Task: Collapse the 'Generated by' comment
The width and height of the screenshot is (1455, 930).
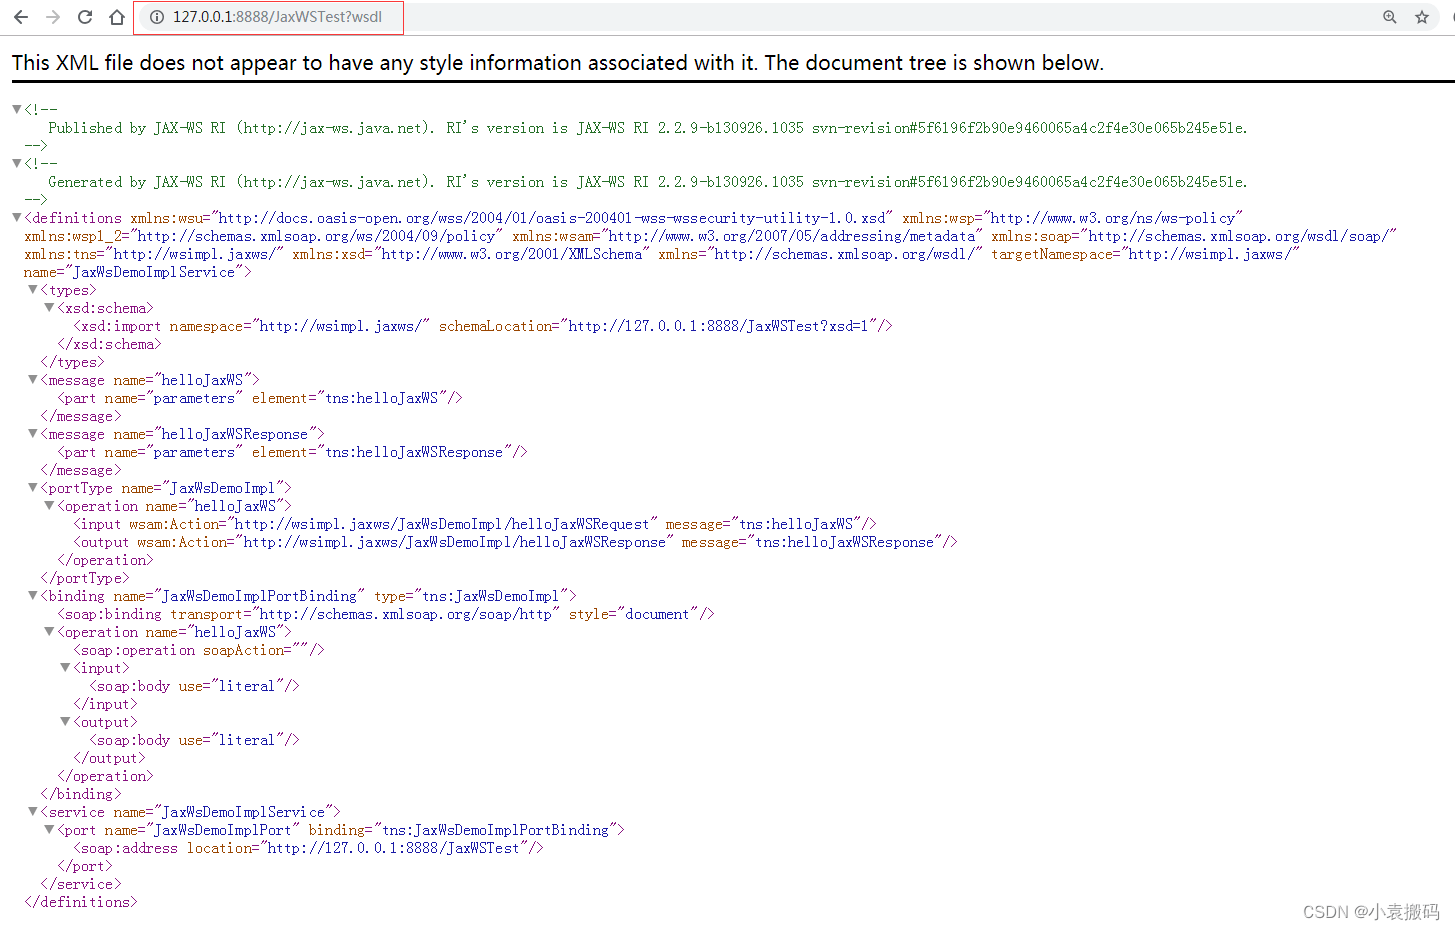Action: click(17, 163)
